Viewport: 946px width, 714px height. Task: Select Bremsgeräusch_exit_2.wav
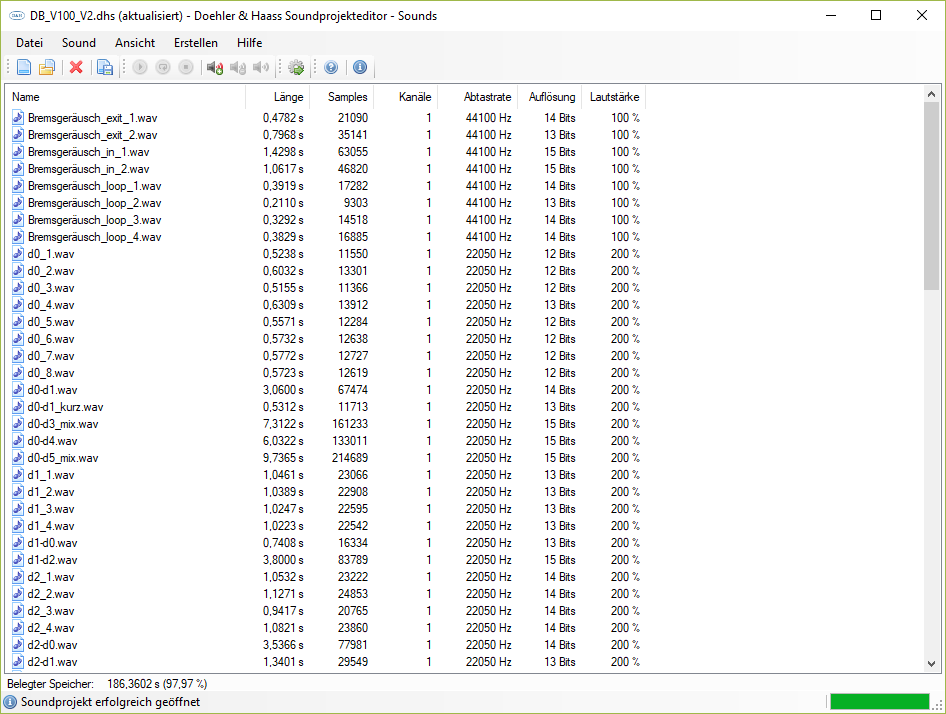click(x=92, y=135)
